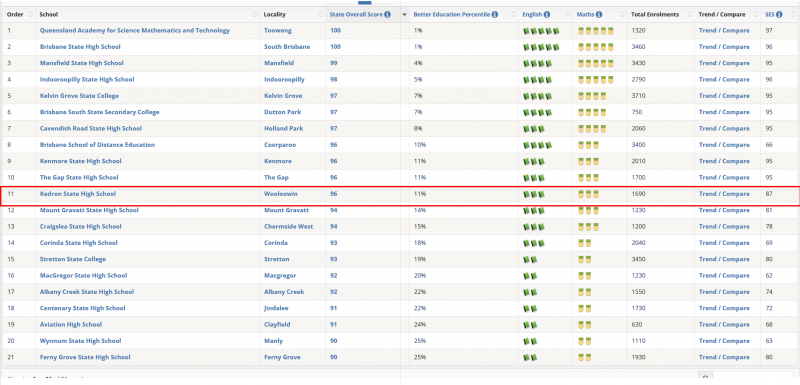Image resolution: width=800 pixels, height=385 pixels.
Task: Click score 99 in Mansfield row
Action: point(333,63)
